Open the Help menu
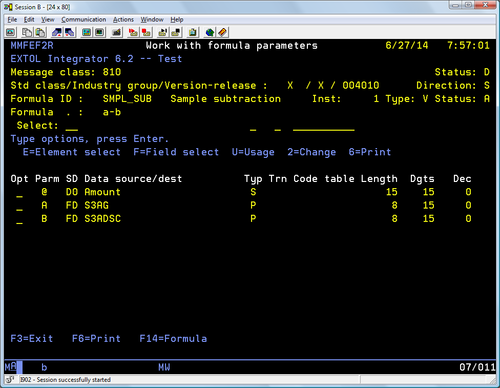This screenshot has width=500, height=388. pyautogui.click(x=177, y=20)
